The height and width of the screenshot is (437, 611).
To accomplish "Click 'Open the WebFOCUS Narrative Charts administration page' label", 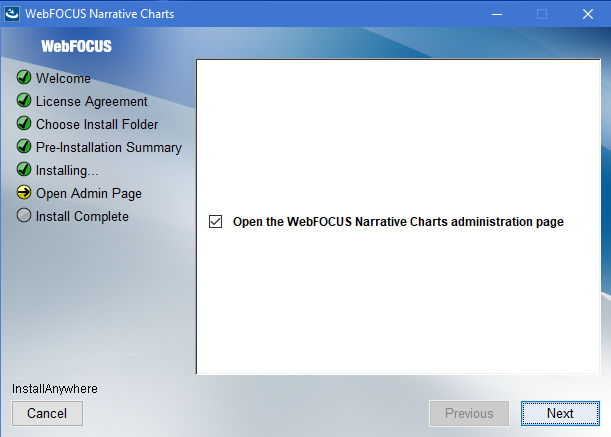I will [398, 222].
